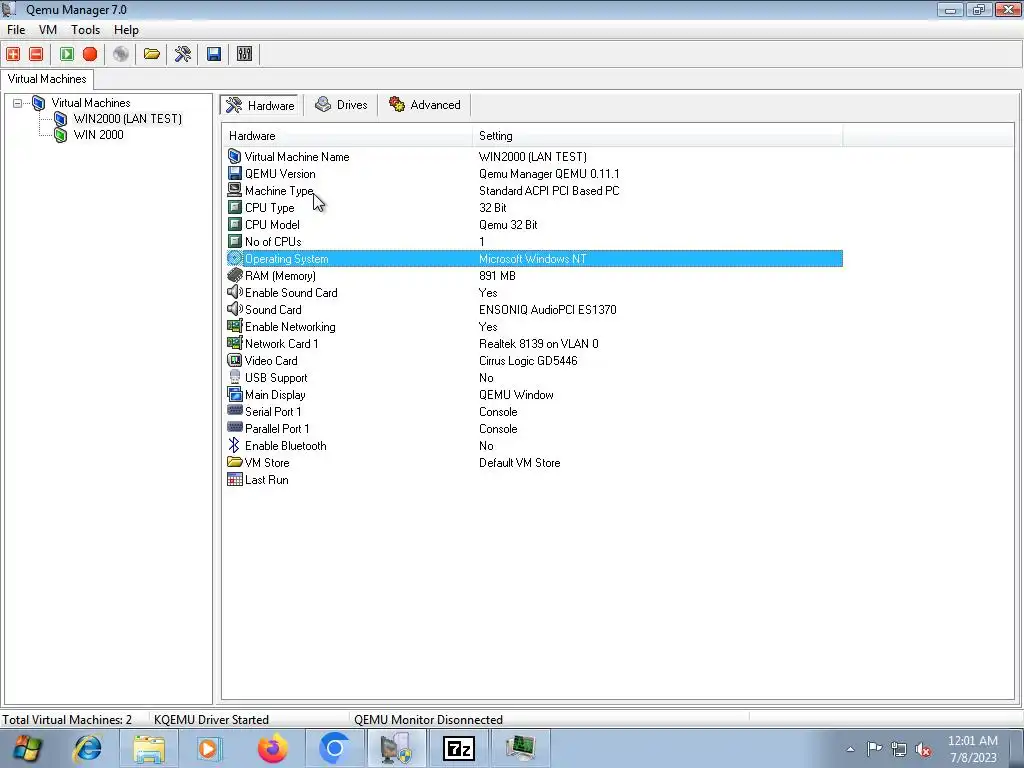Click the Default VM Store value

click(x=519, y=462)
